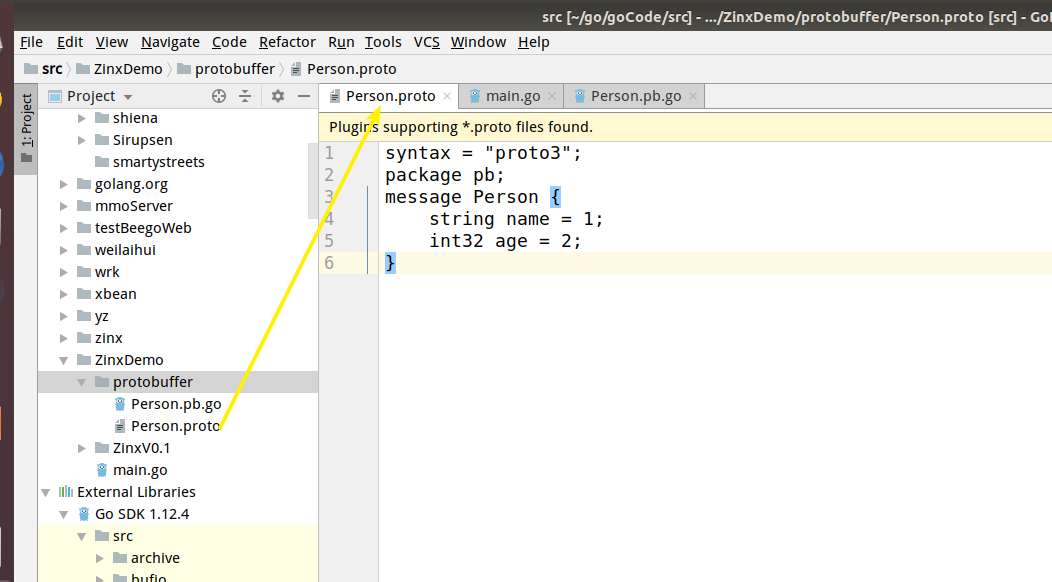Click main.go gopher icon in project tree
The image size is (1052, 582).
(102, 470)
